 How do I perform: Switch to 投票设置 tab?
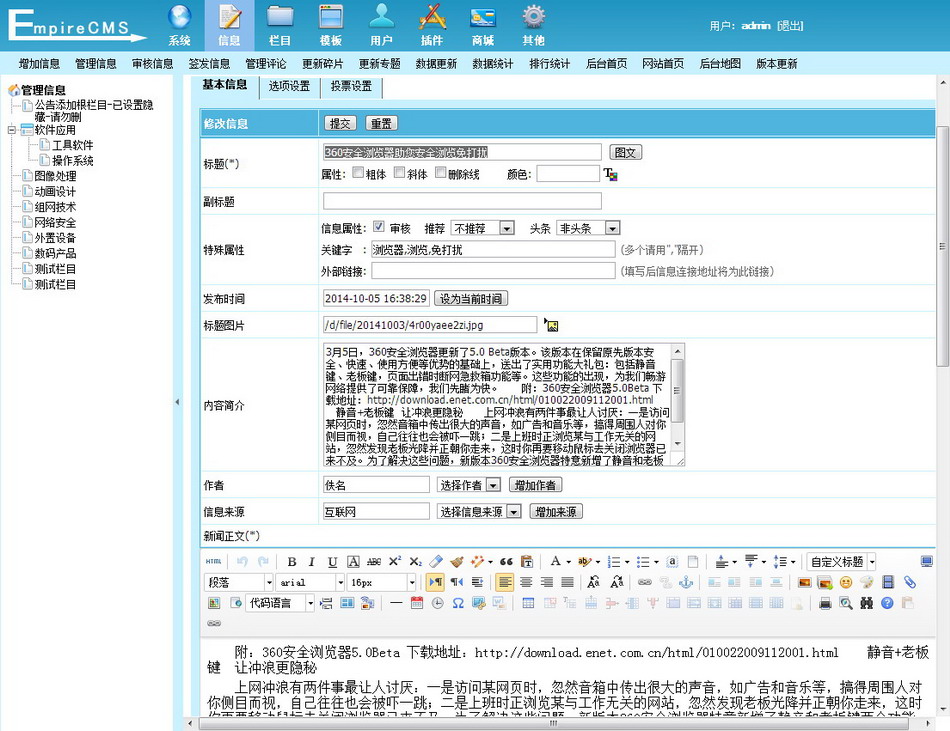351,86
